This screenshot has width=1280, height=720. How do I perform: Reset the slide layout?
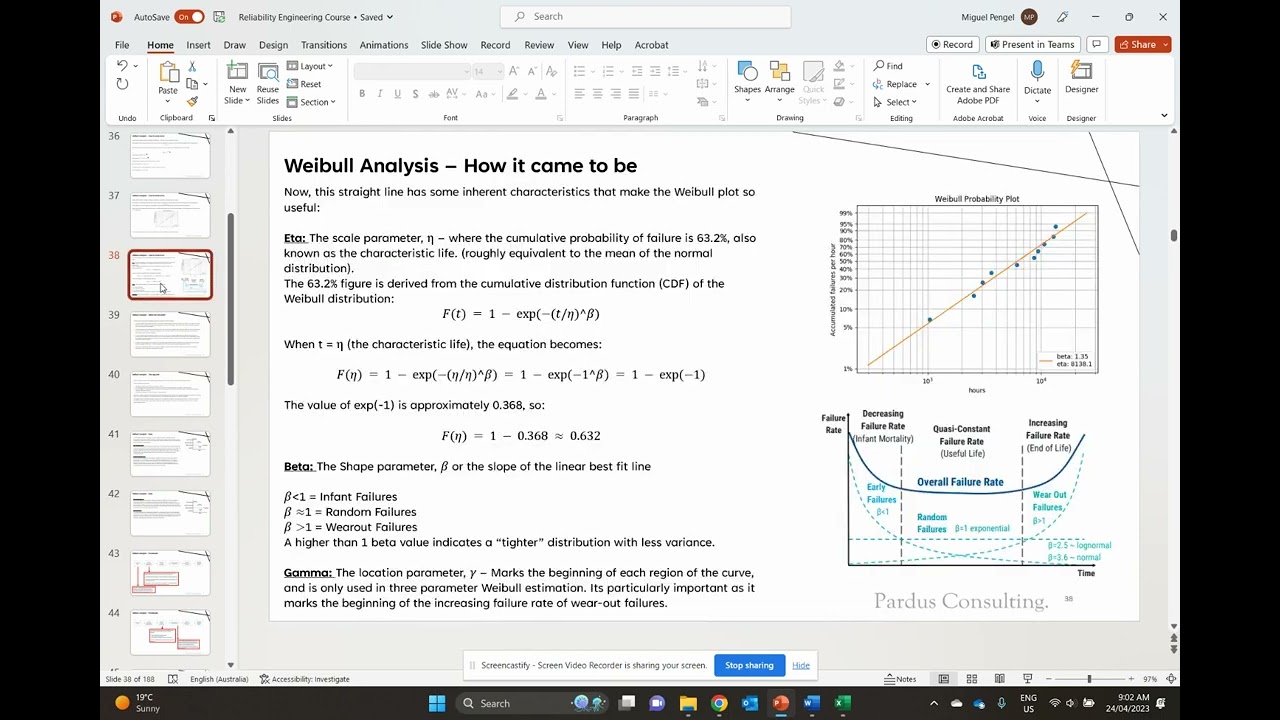(304, 84)
